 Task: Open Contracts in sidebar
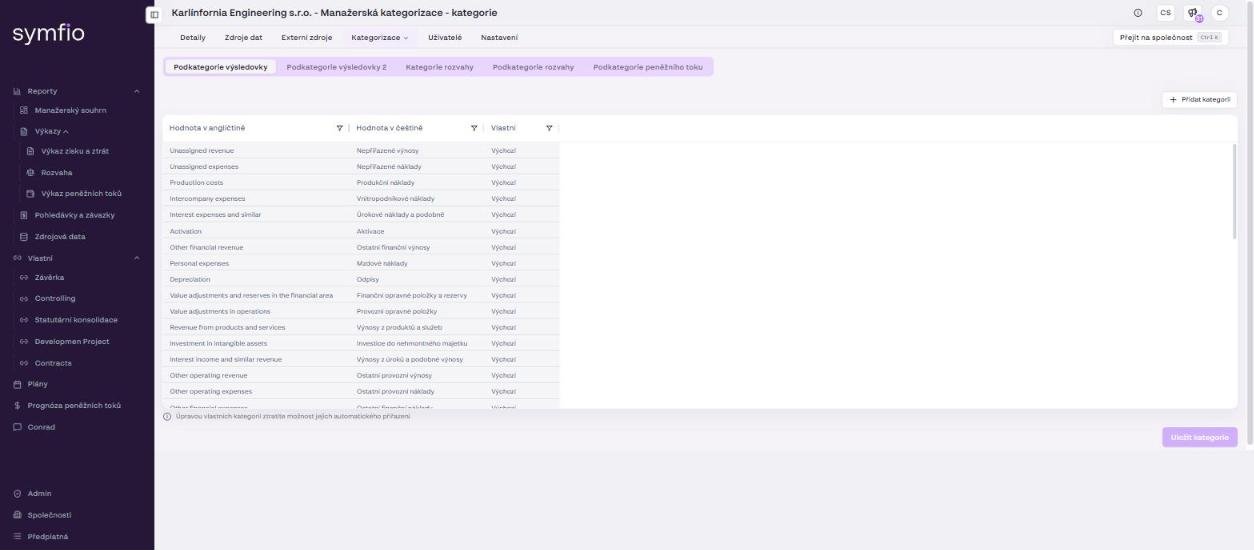53,363
